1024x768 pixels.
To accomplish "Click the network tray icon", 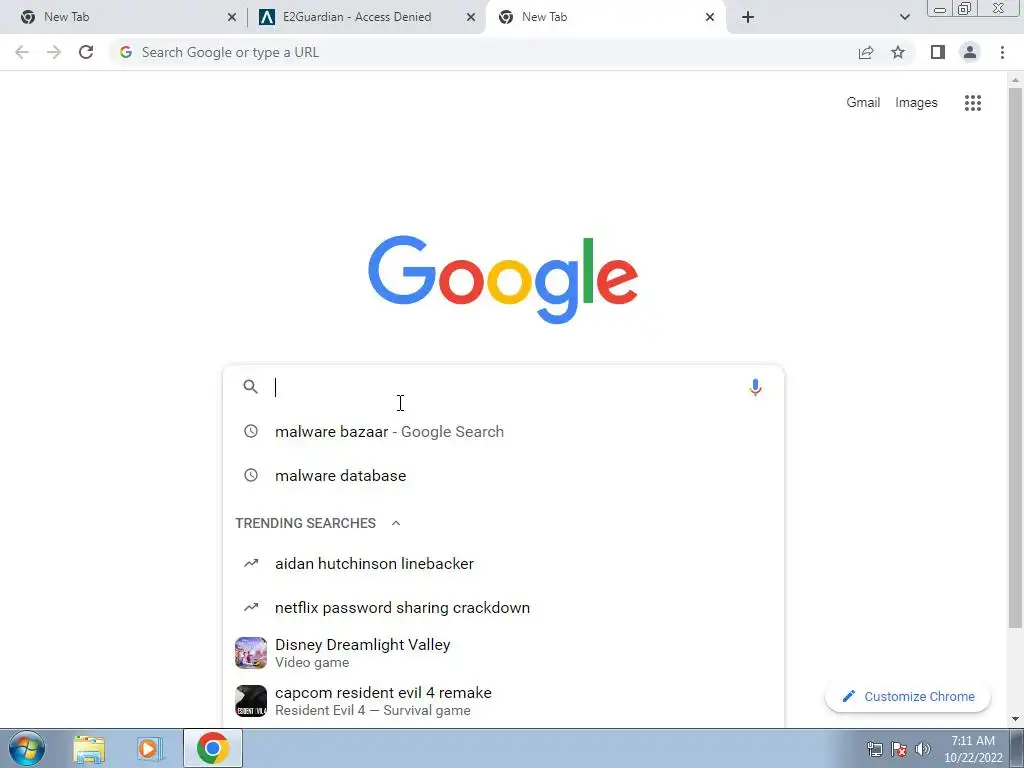I will point(874,749).
